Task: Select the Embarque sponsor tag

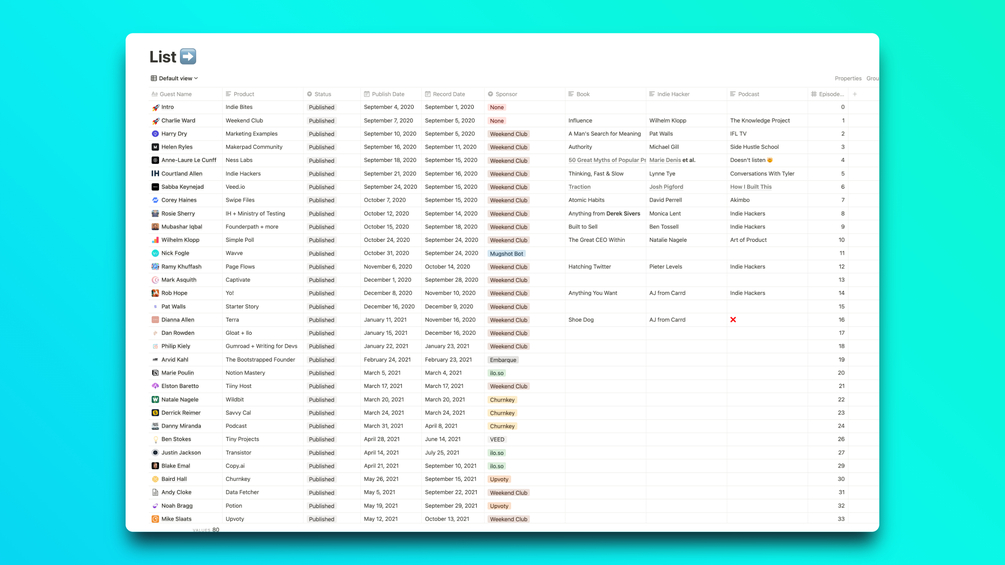Action: pos(503,360)
